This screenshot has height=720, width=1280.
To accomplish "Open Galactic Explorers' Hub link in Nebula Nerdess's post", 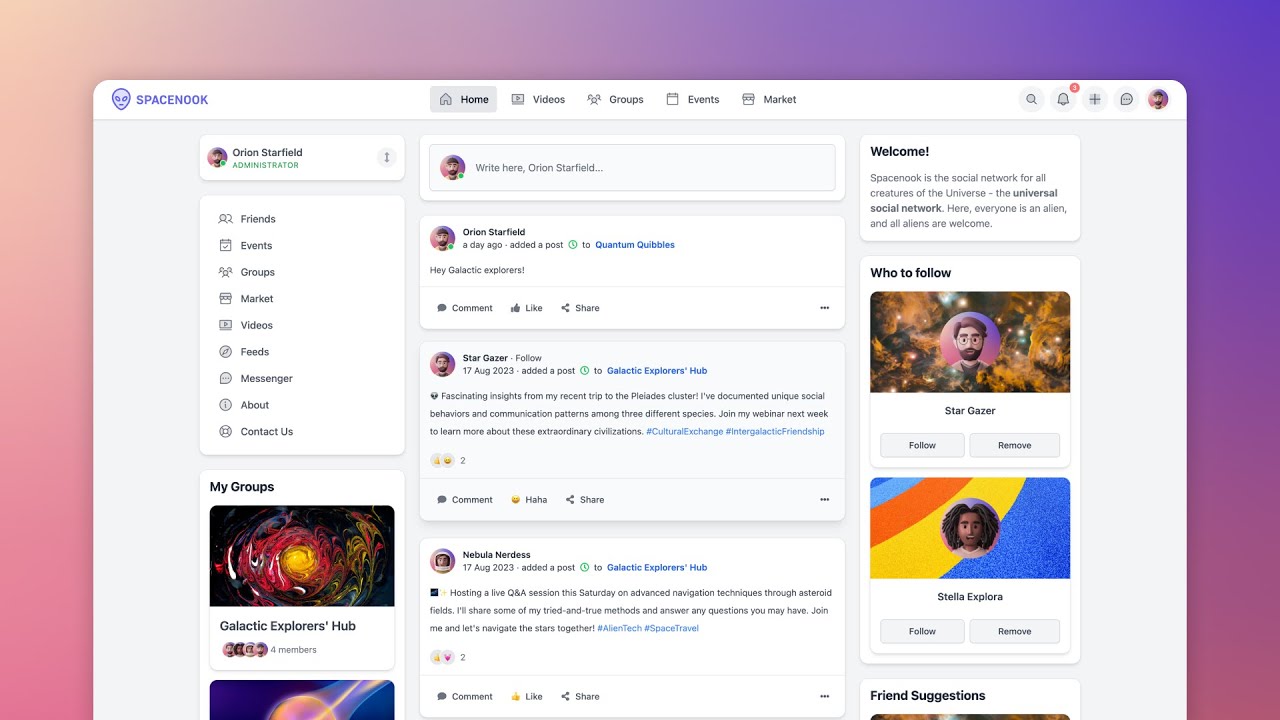I will pyautogui.click(x=657, y=568).
